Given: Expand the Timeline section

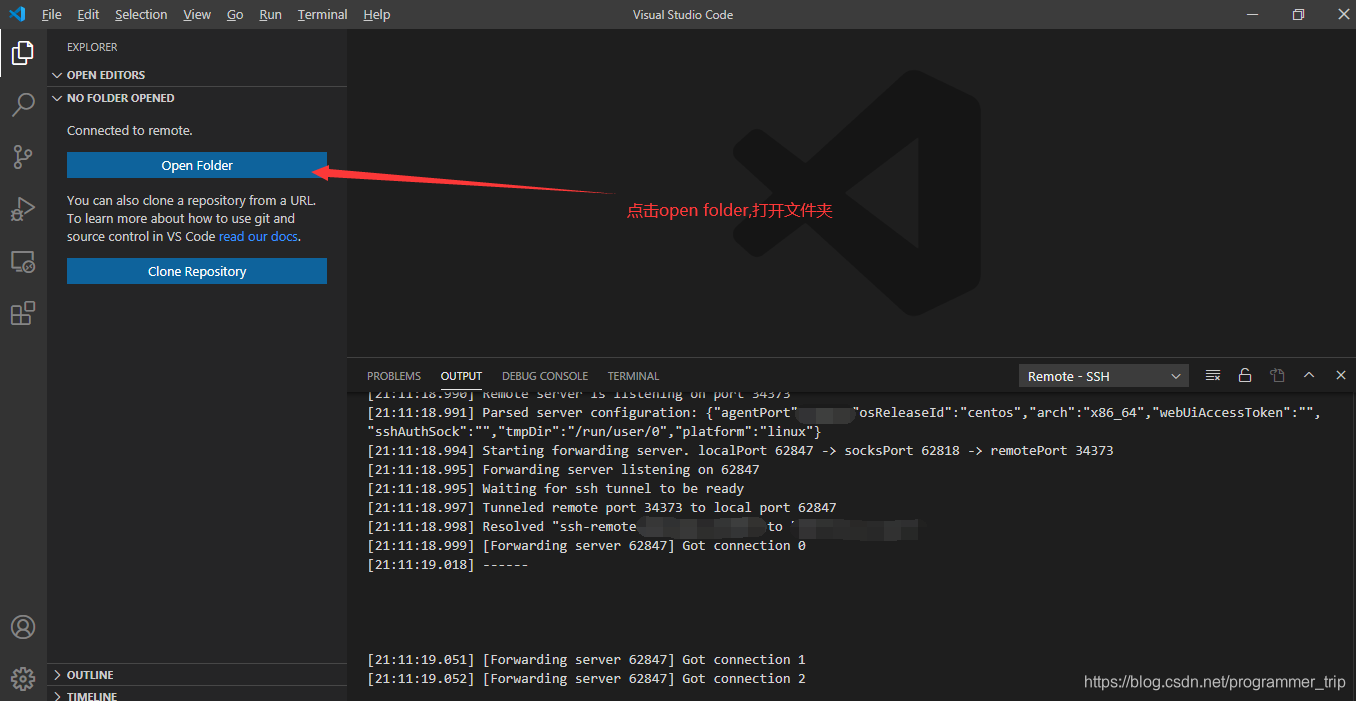Looking at the screenshot, I should tap(198, 695).
